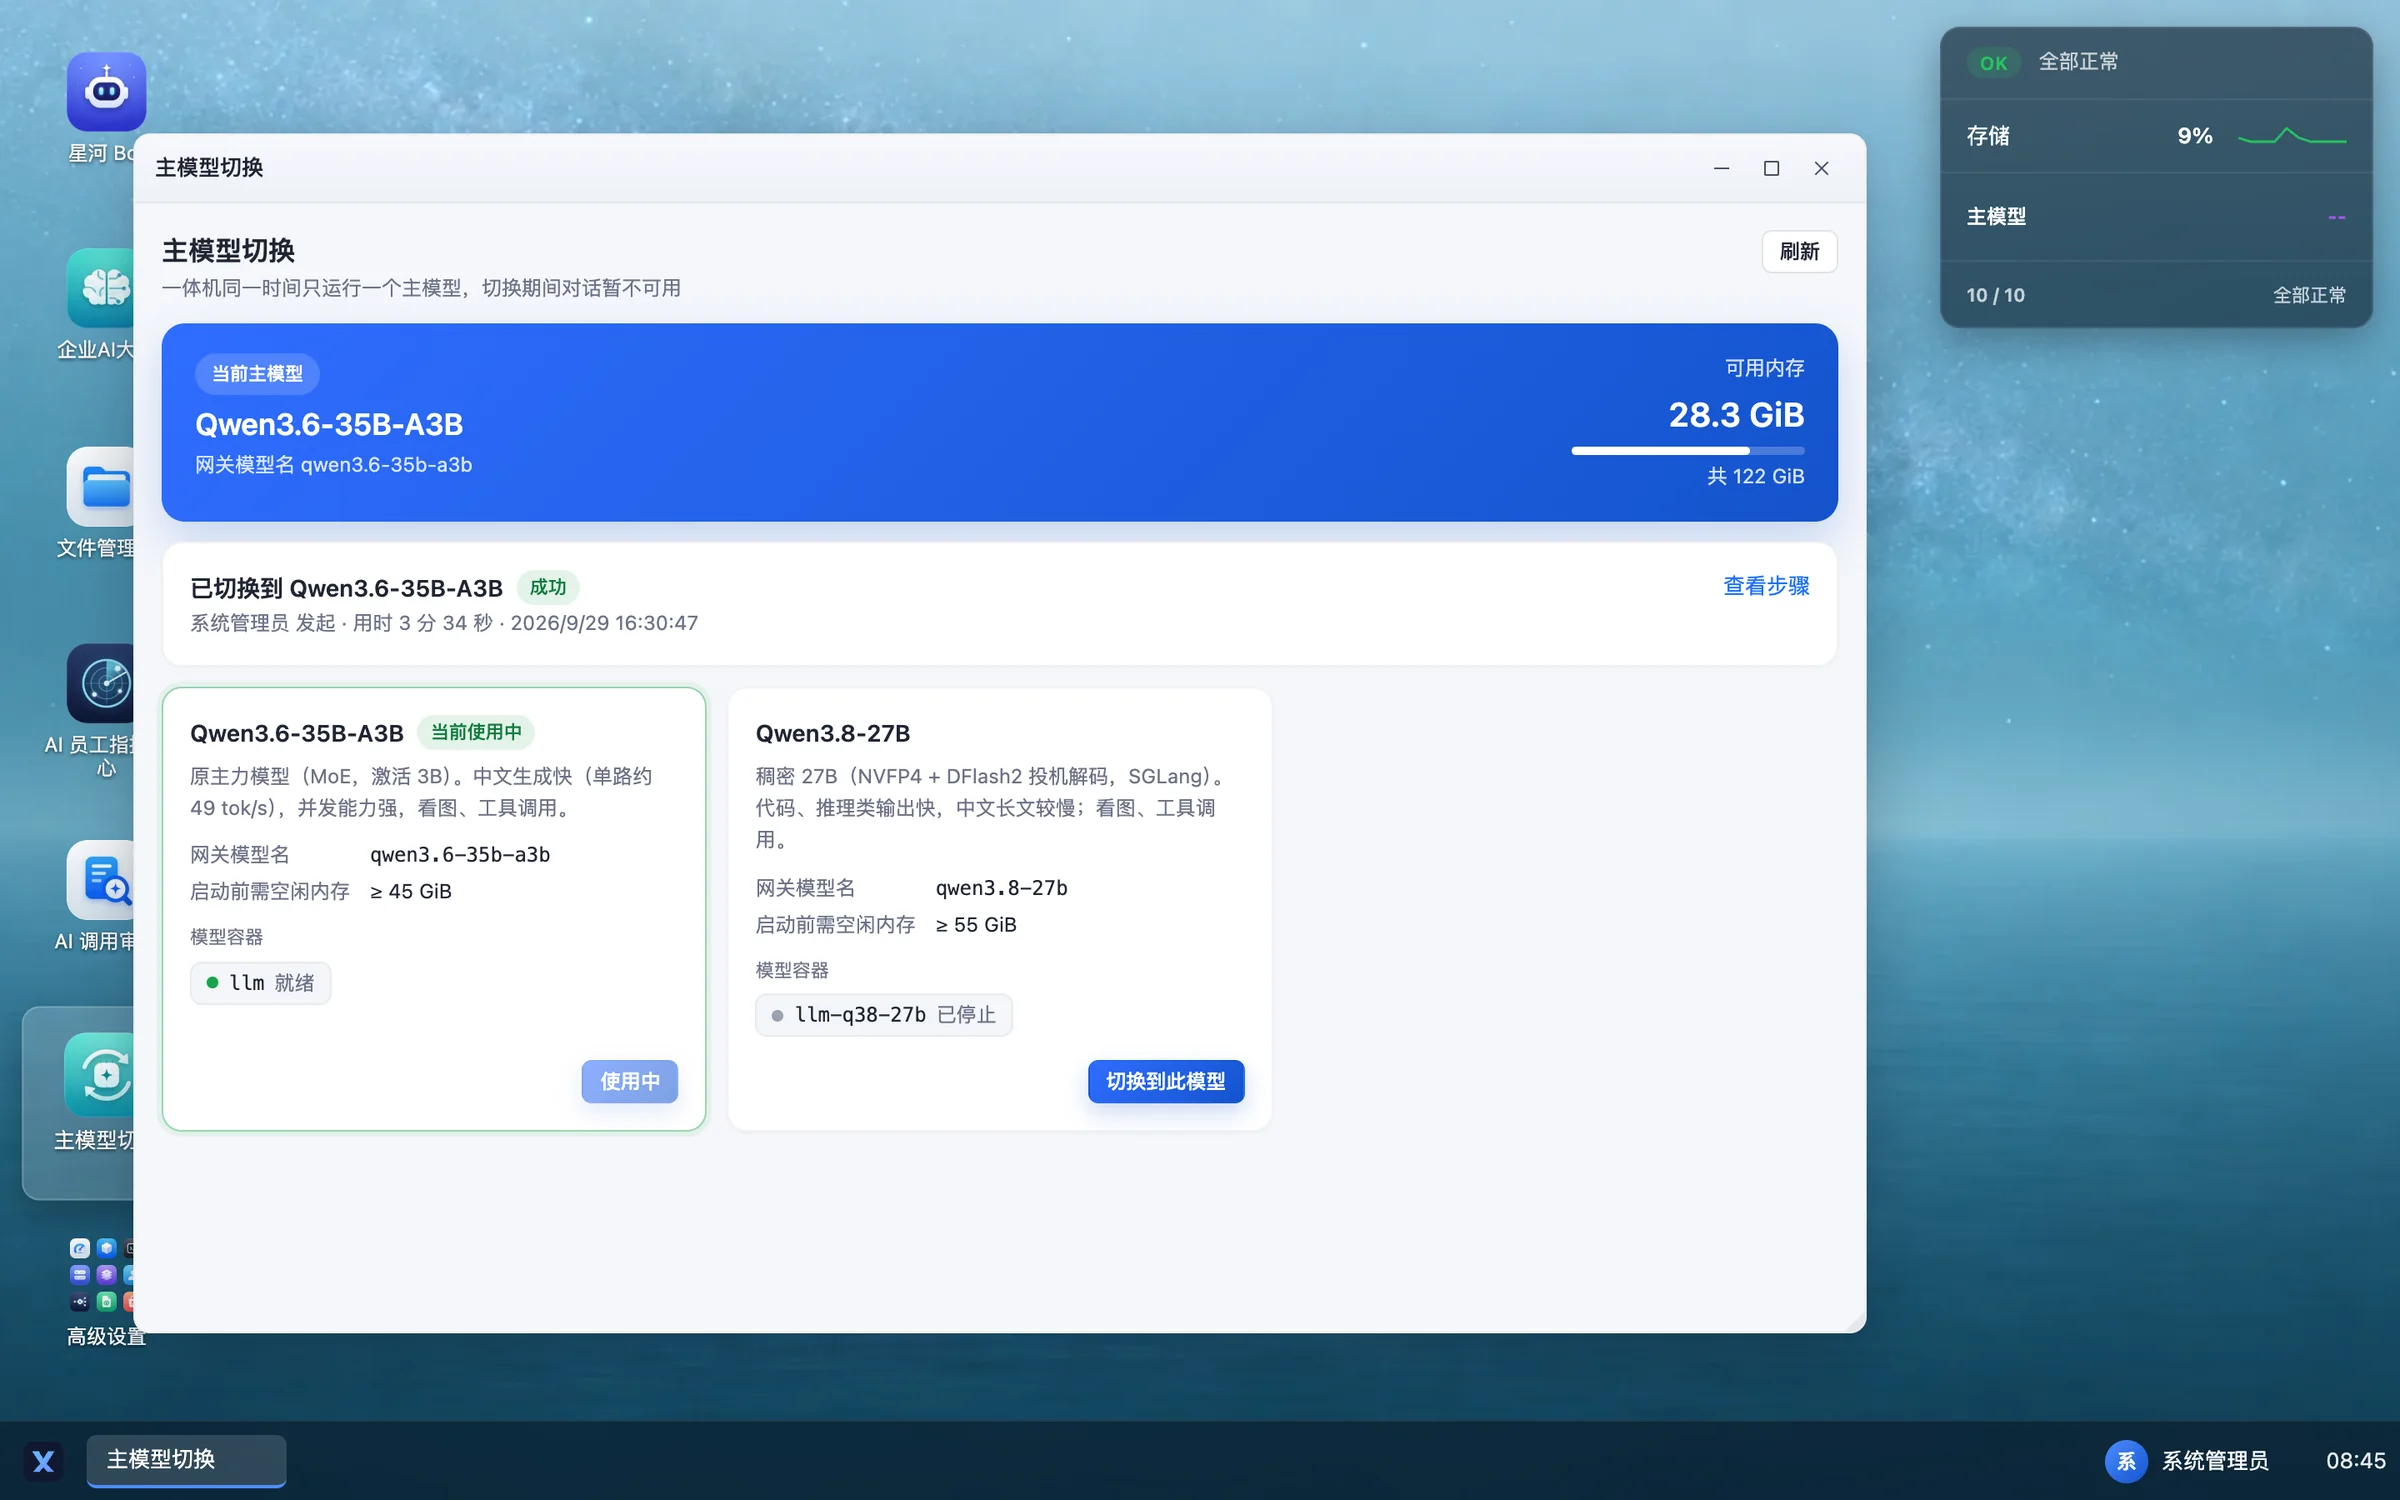The height and width of the screenshot is (1500, 2400).
Task: Click the 08:45 clock in taskbar
Action: [x=2355, y=1461]
